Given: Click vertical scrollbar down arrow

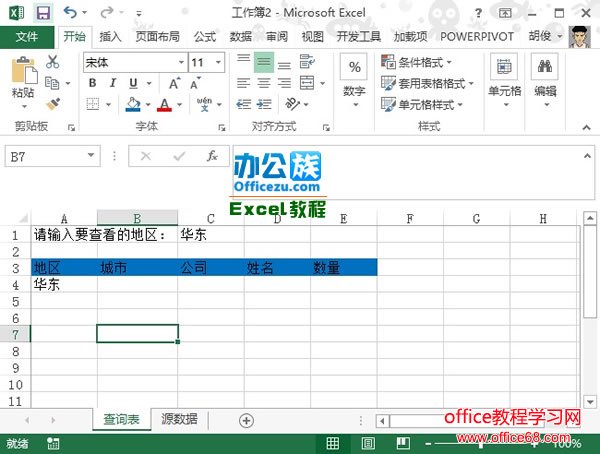Looking at the screenshot, I should click(x=590, y=402).
